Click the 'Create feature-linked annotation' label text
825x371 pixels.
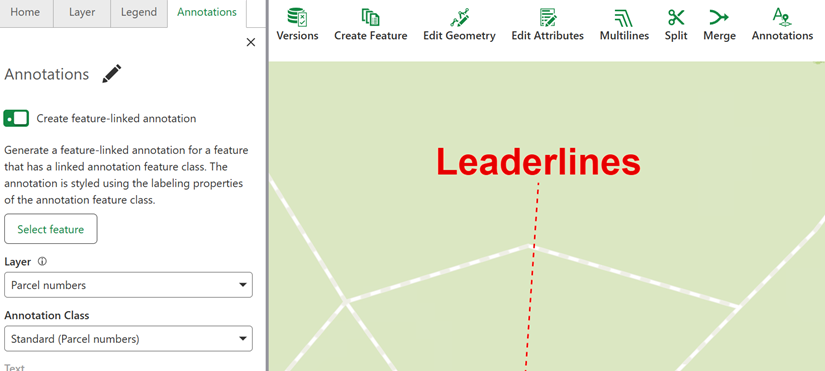(x=116, y=119)
